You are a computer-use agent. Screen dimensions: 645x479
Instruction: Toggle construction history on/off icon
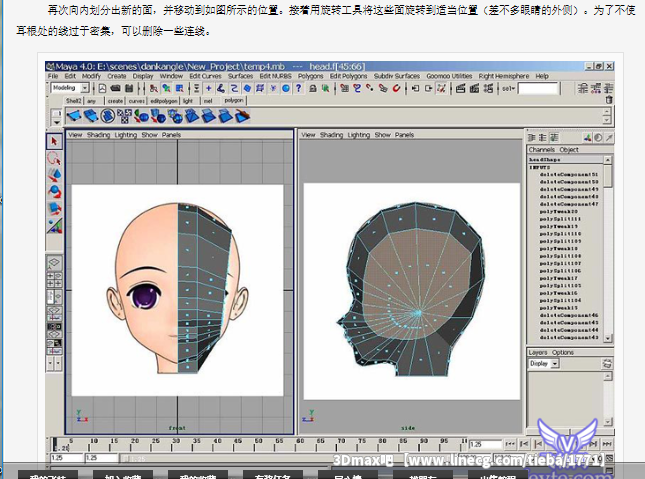pyautogui.click(x=442, y=88)
